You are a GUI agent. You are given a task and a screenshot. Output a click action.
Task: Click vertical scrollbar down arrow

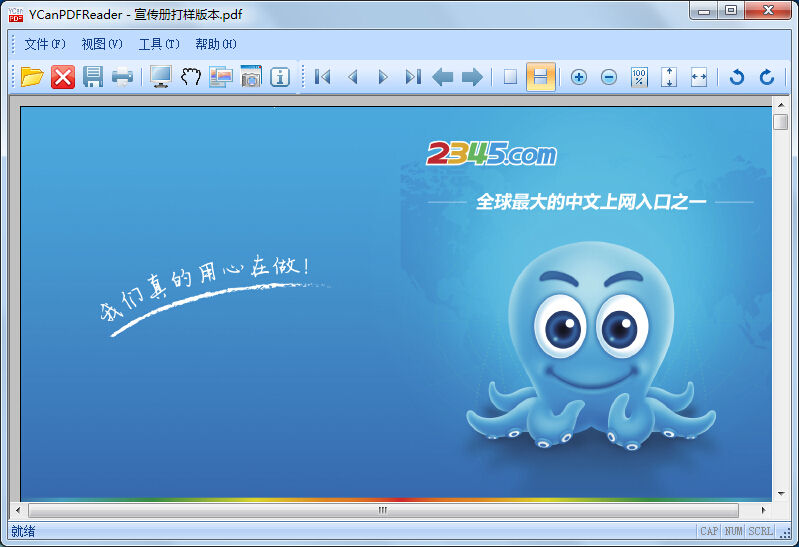pos(780,492)
